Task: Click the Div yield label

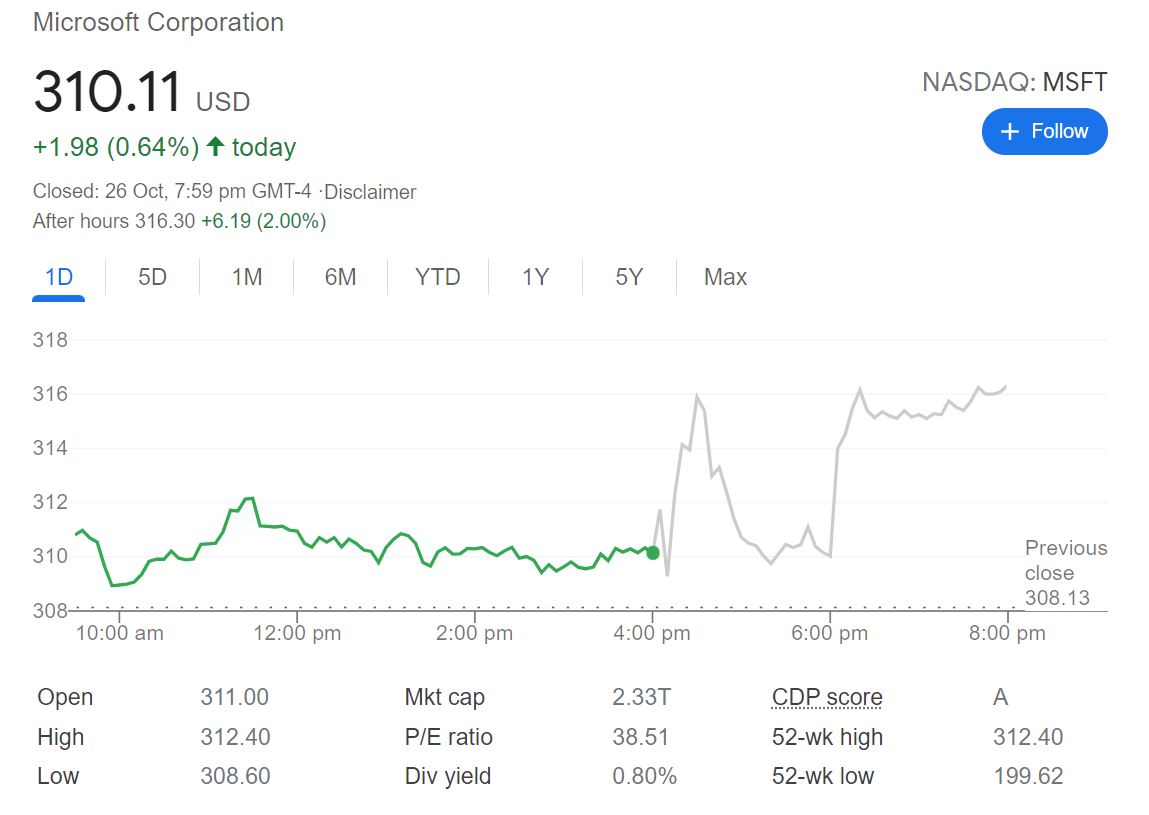Action: (x=448, y=775)
